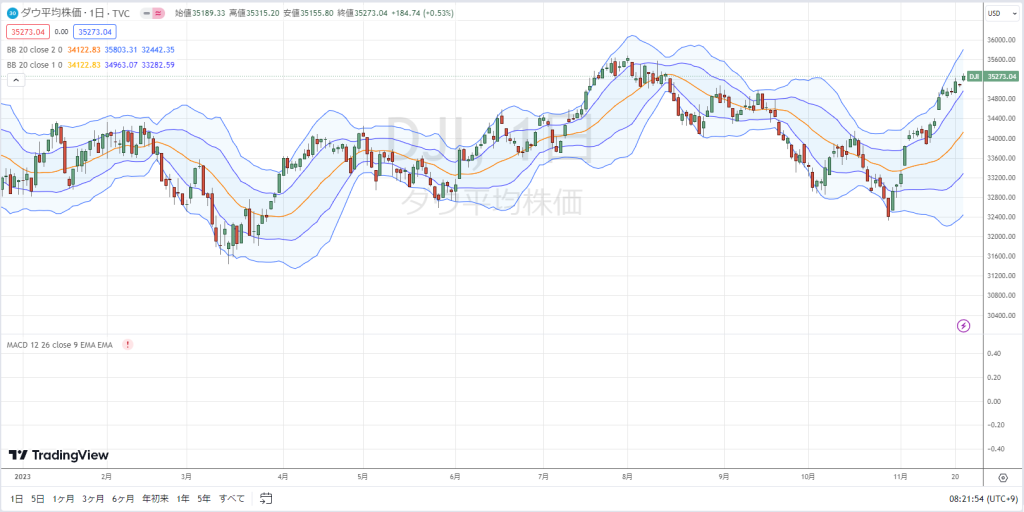
Task: Select the 5年 time range
Action: [x=204, y=499]
